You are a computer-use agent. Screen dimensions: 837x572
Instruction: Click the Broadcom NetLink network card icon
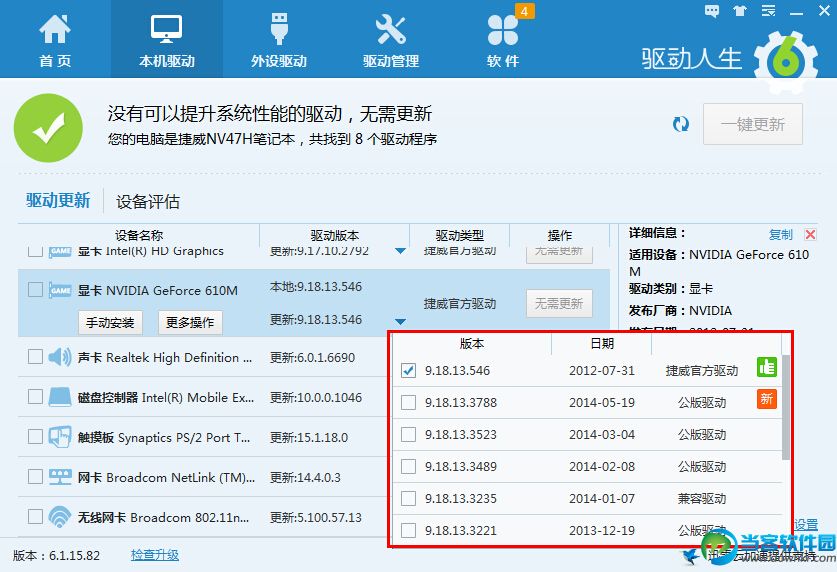(60, 476)
